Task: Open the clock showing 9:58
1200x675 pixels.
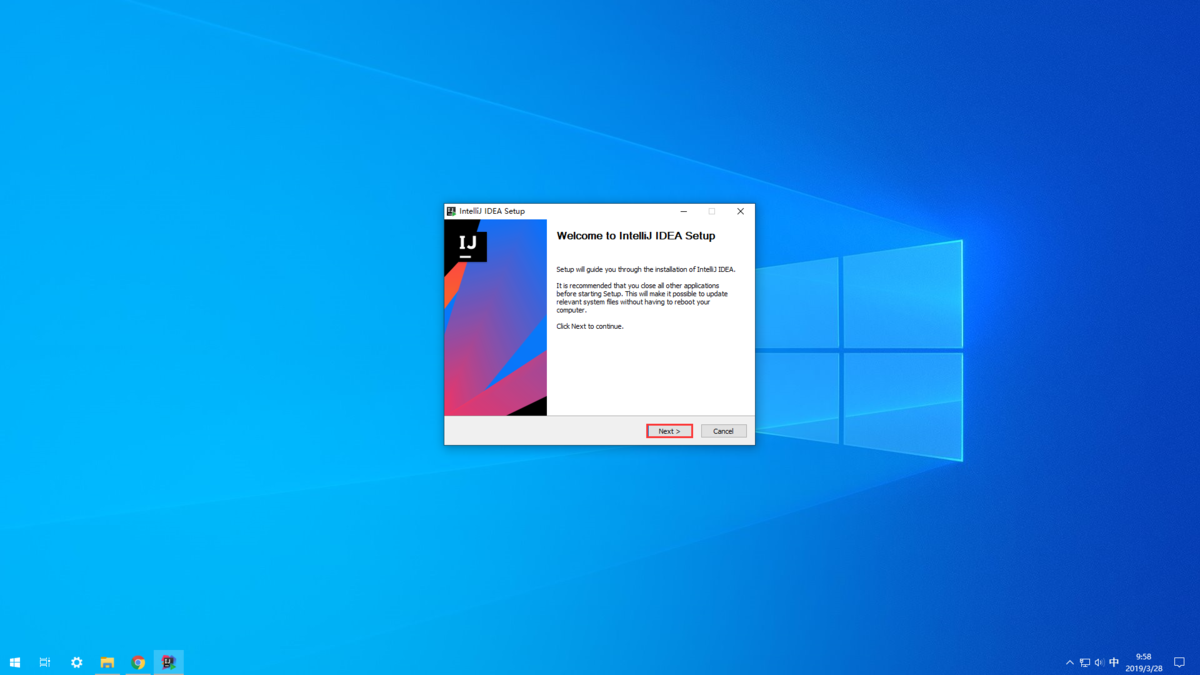Action: click(x=1144, y=662)
